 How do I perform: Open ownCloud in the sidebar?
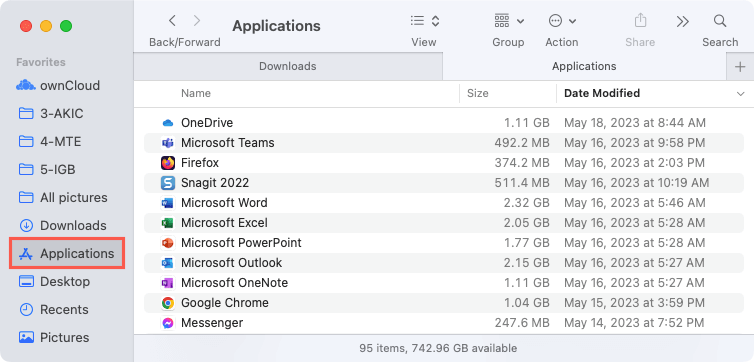click(58, 86)
